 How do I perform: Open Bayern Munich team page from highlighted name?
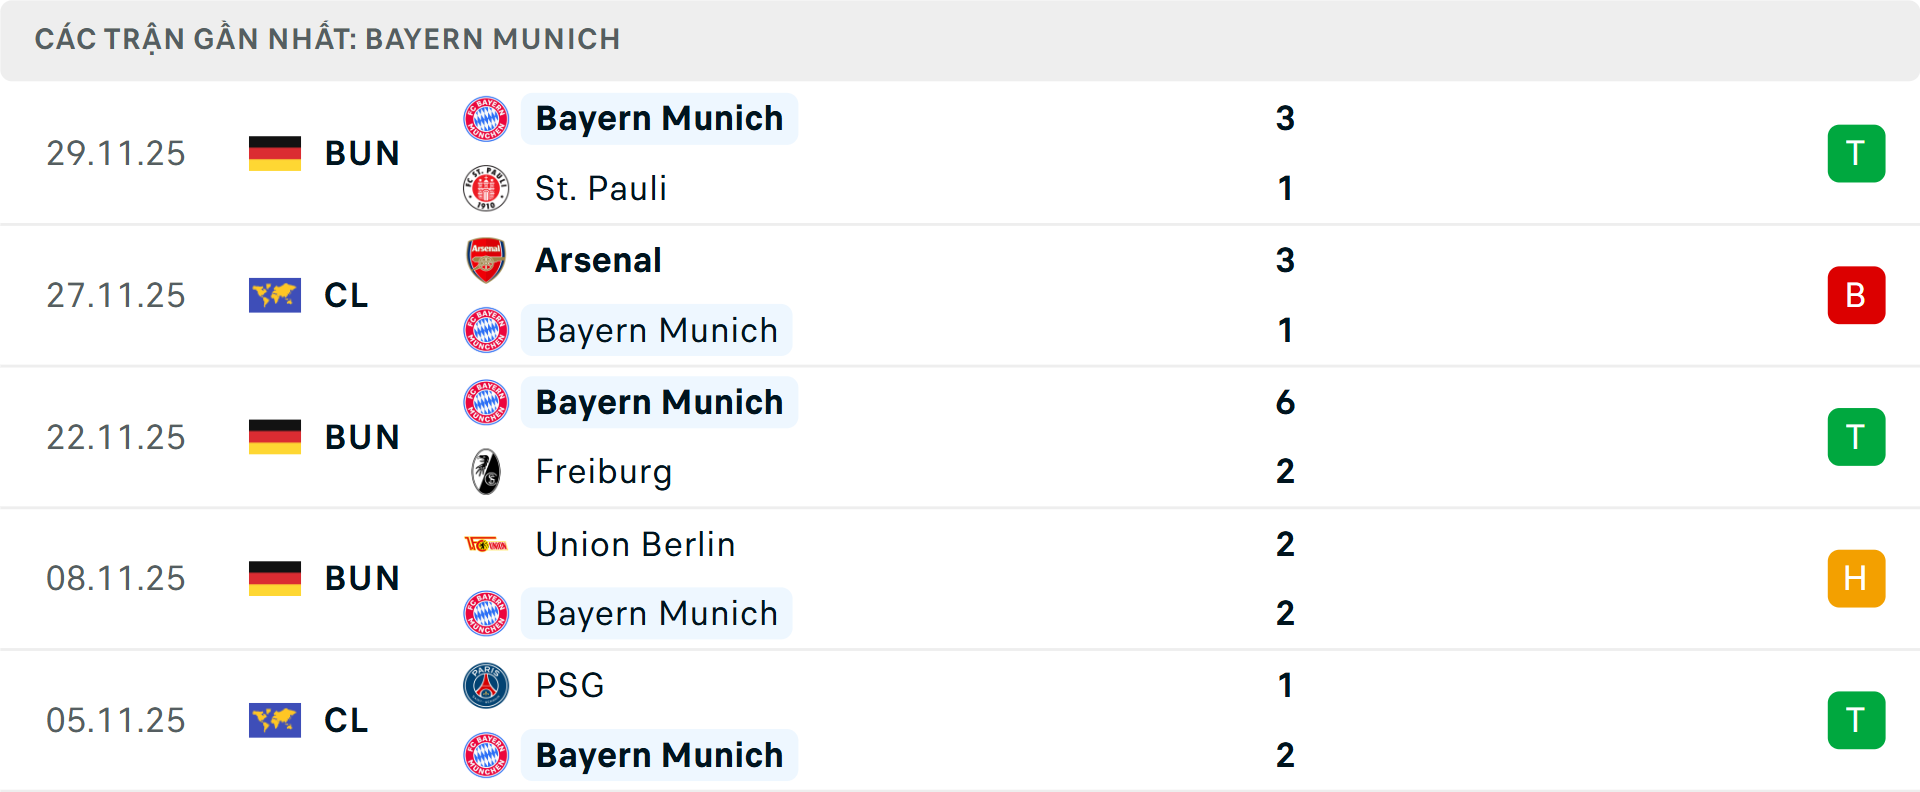(x=659, y=118)
